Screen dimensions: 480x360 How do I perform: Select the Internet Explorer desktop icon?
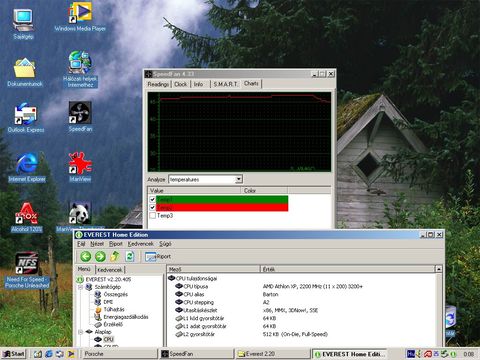click(27, 168)
